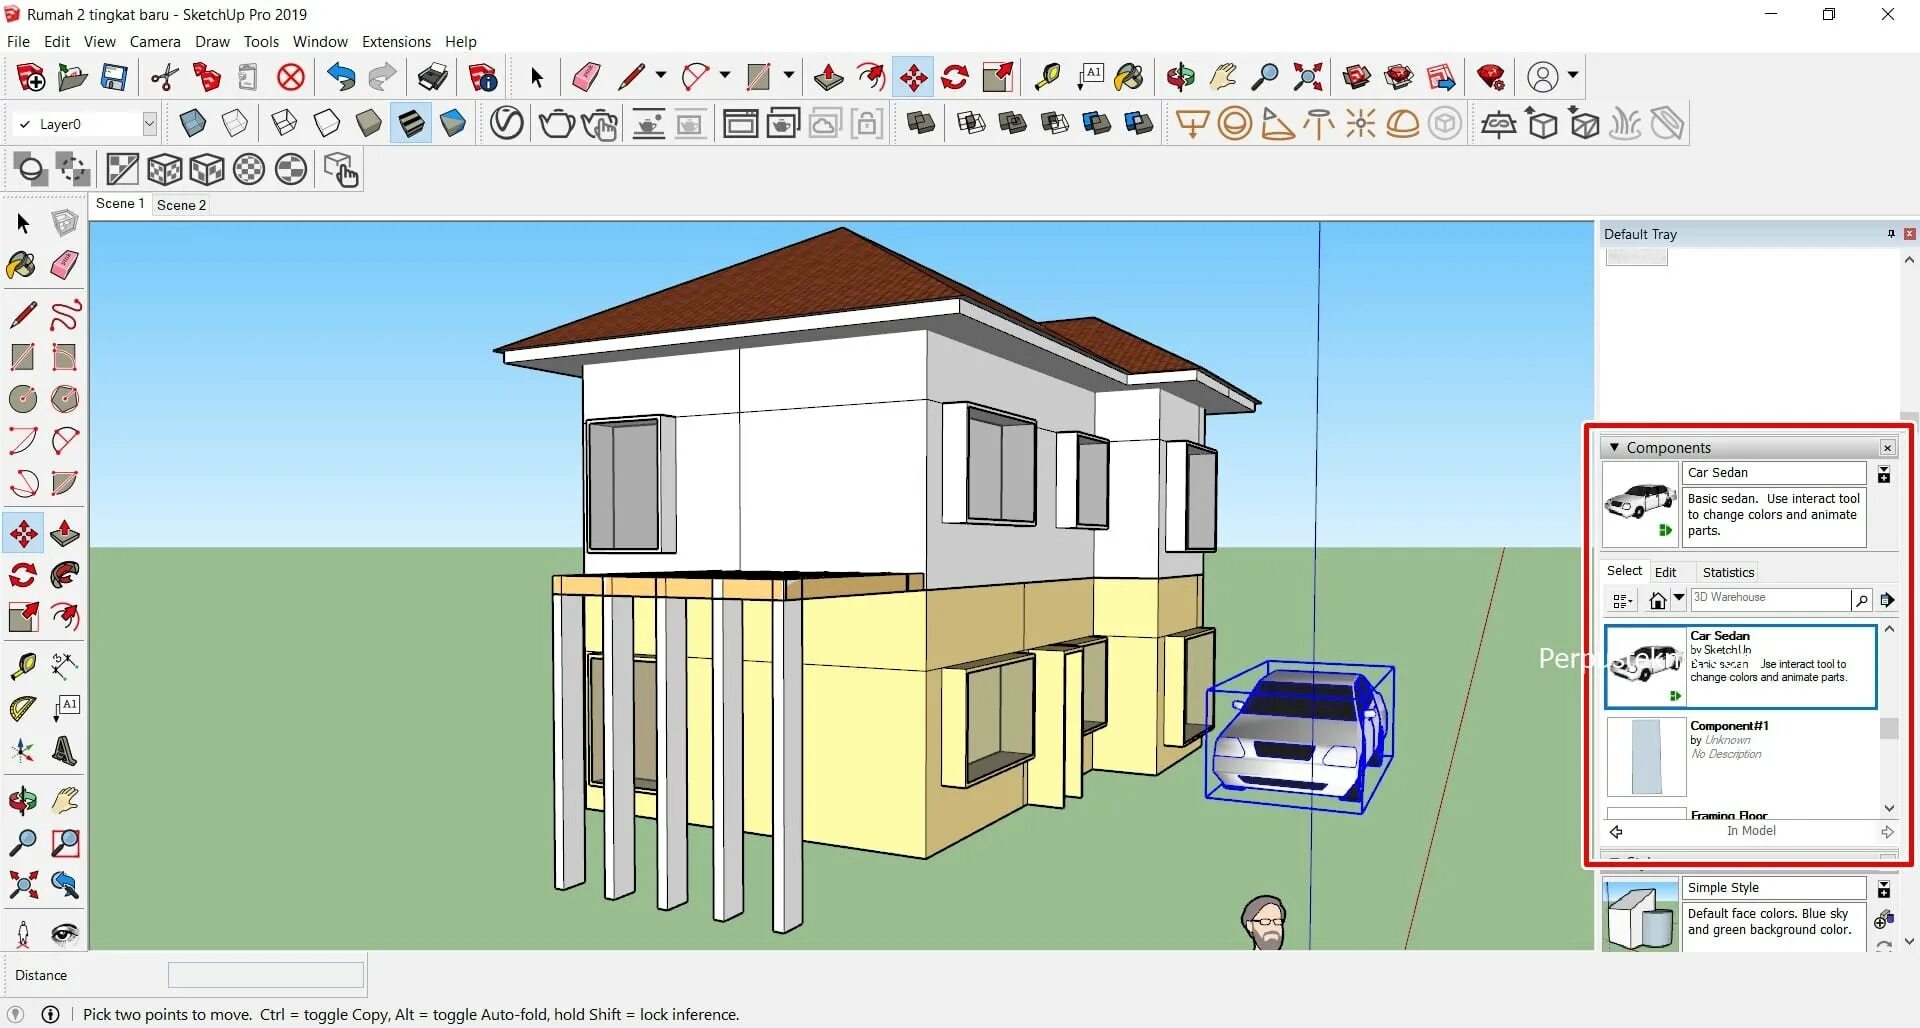Close the Components panel with X
The width and height of the screenshot is (1920, 1028).
pyautogui.click(x=1888, y=448)
